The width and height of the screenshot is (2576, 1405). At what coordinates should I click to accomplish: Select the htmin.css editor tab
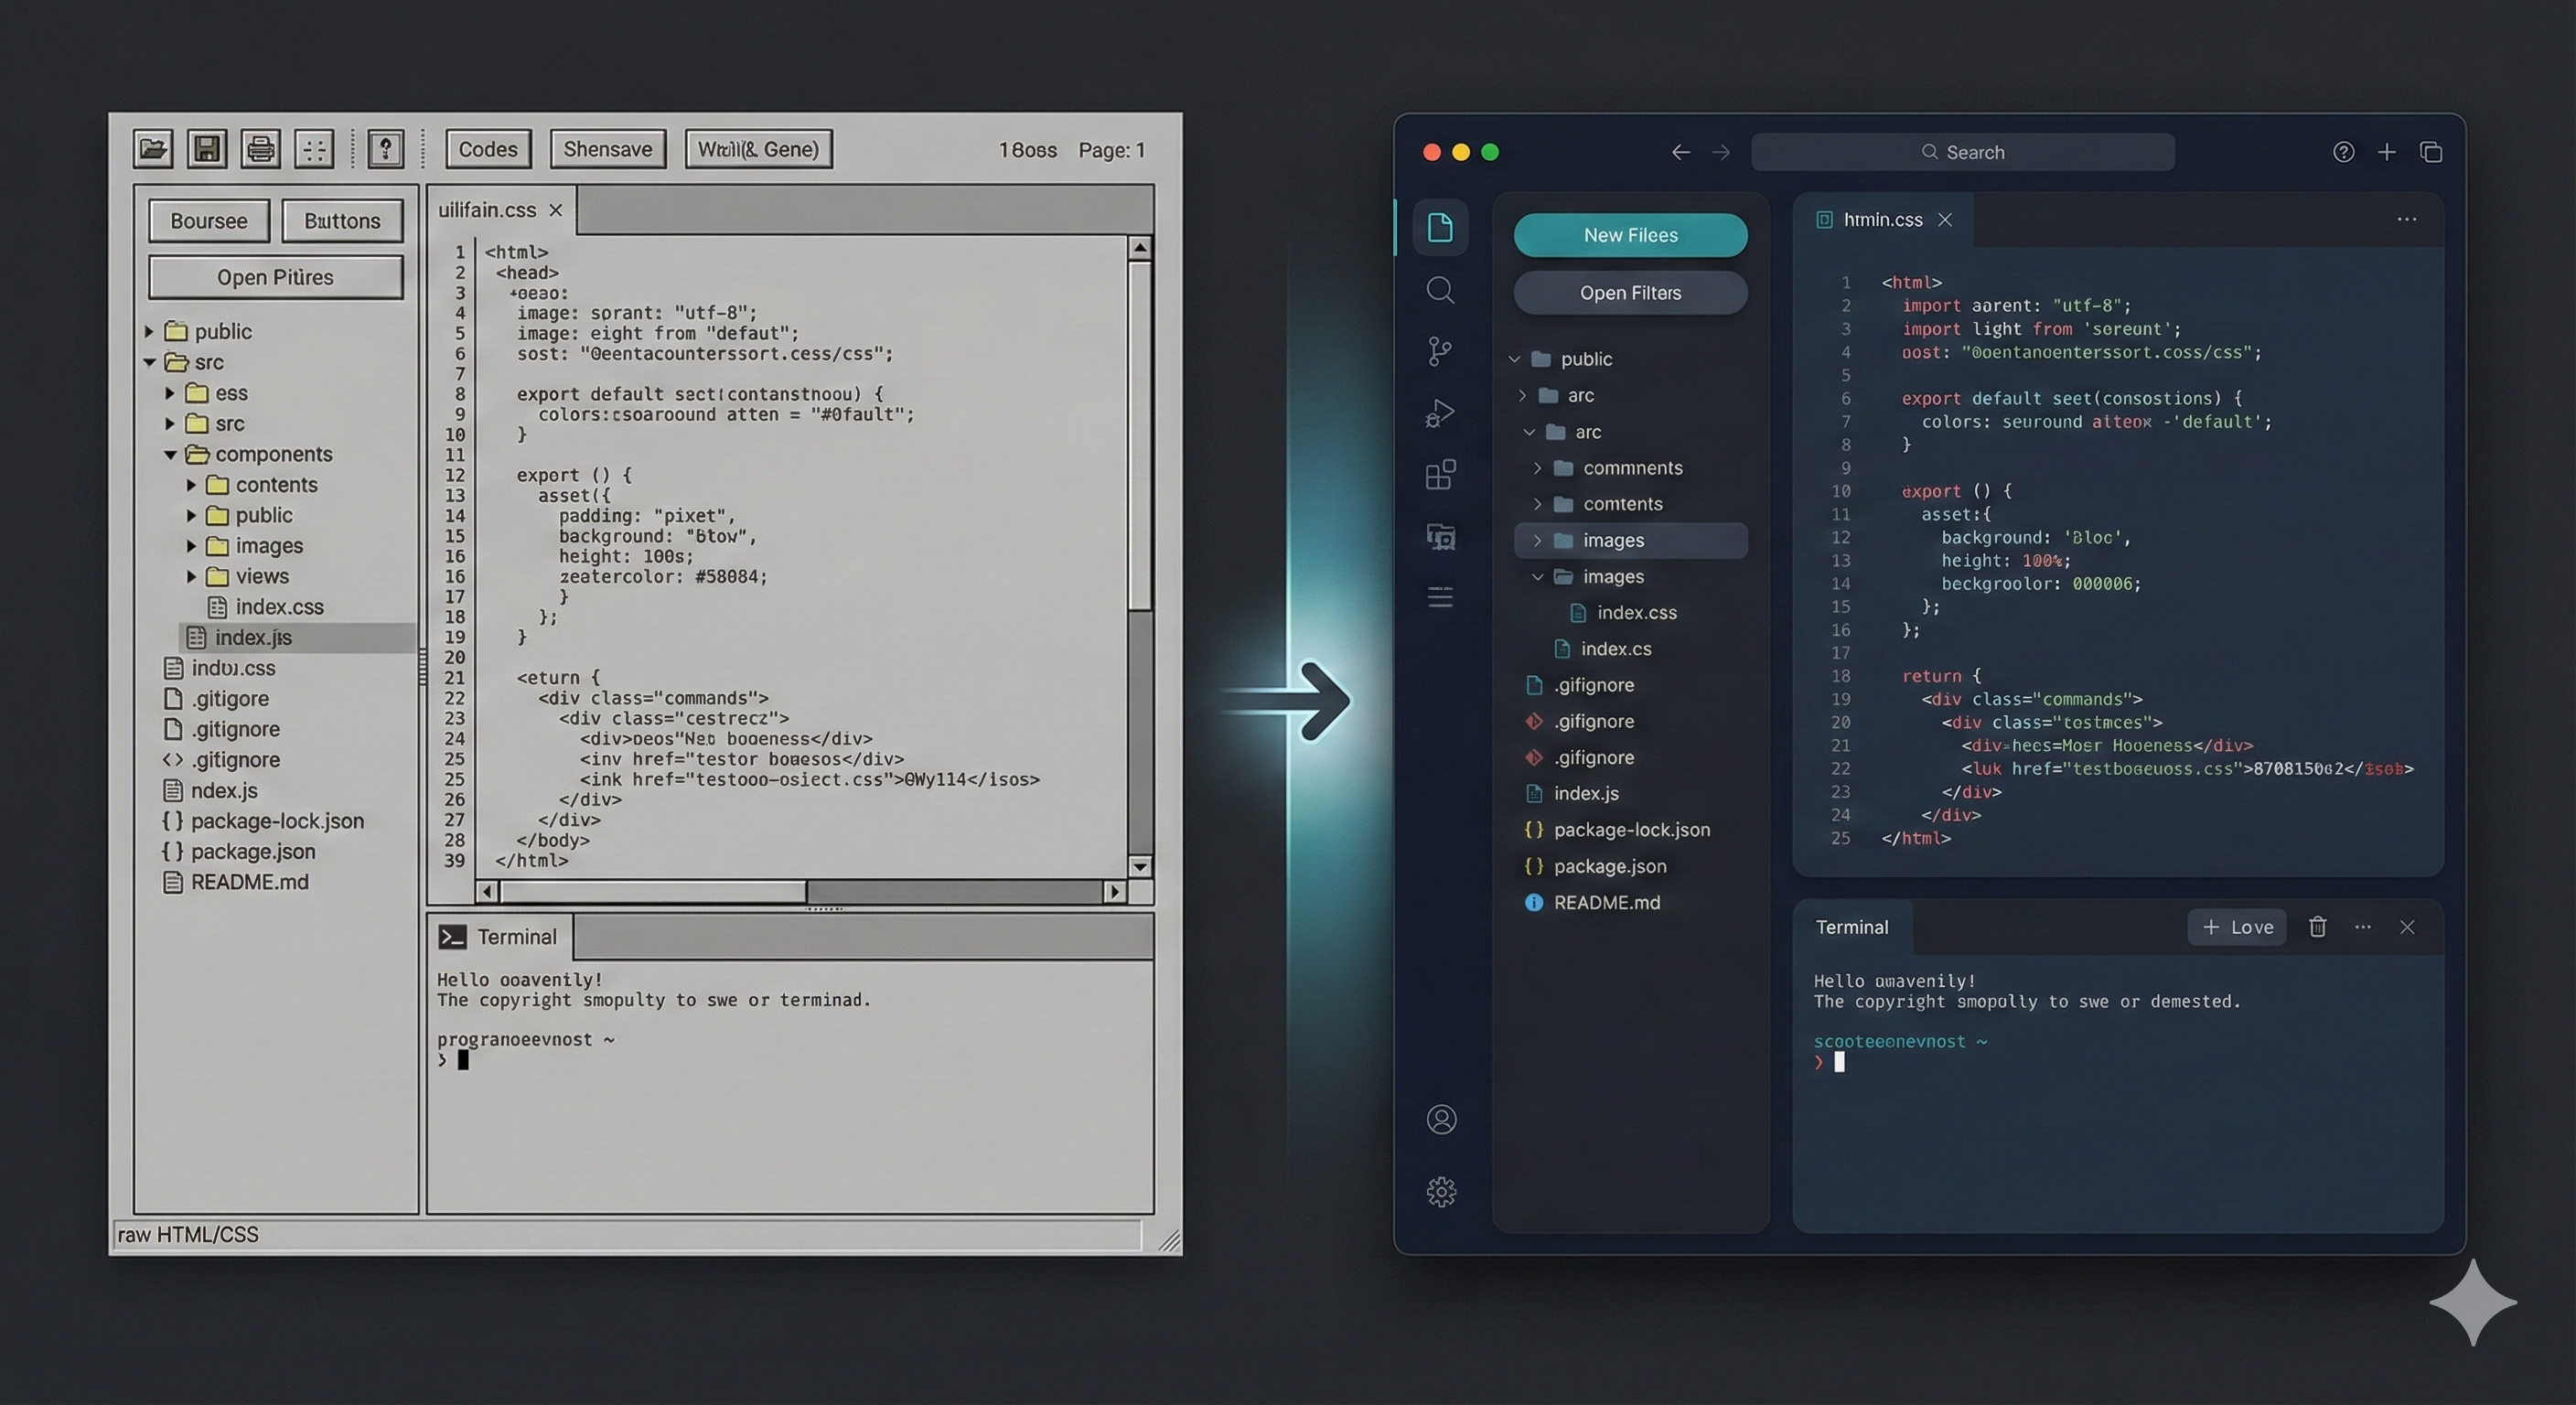click(x=1883, y=219)
